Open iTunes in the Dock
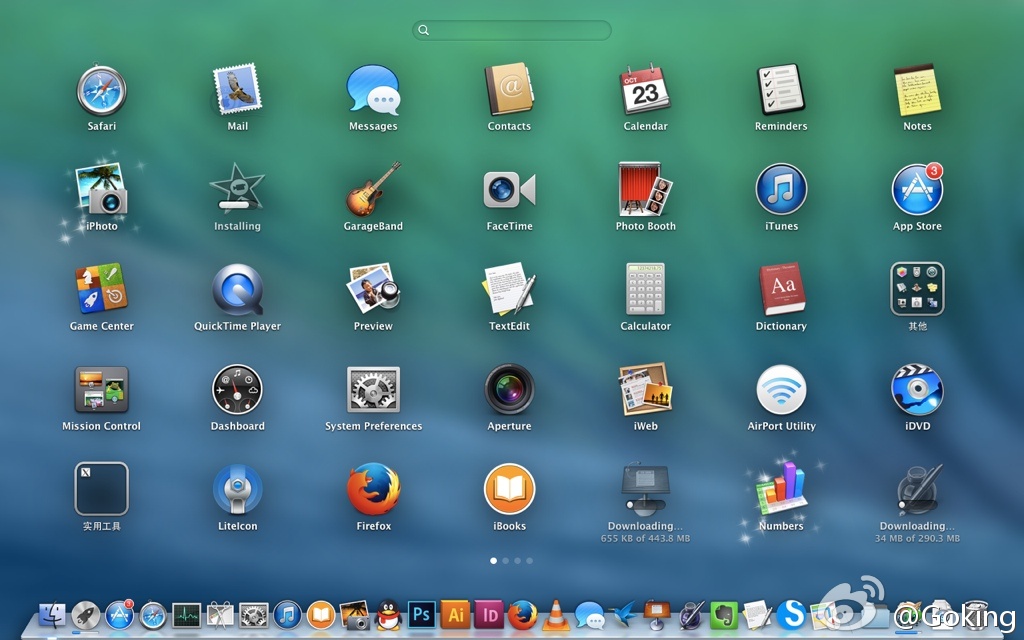The image size is (1024, 640). point(287,615)
